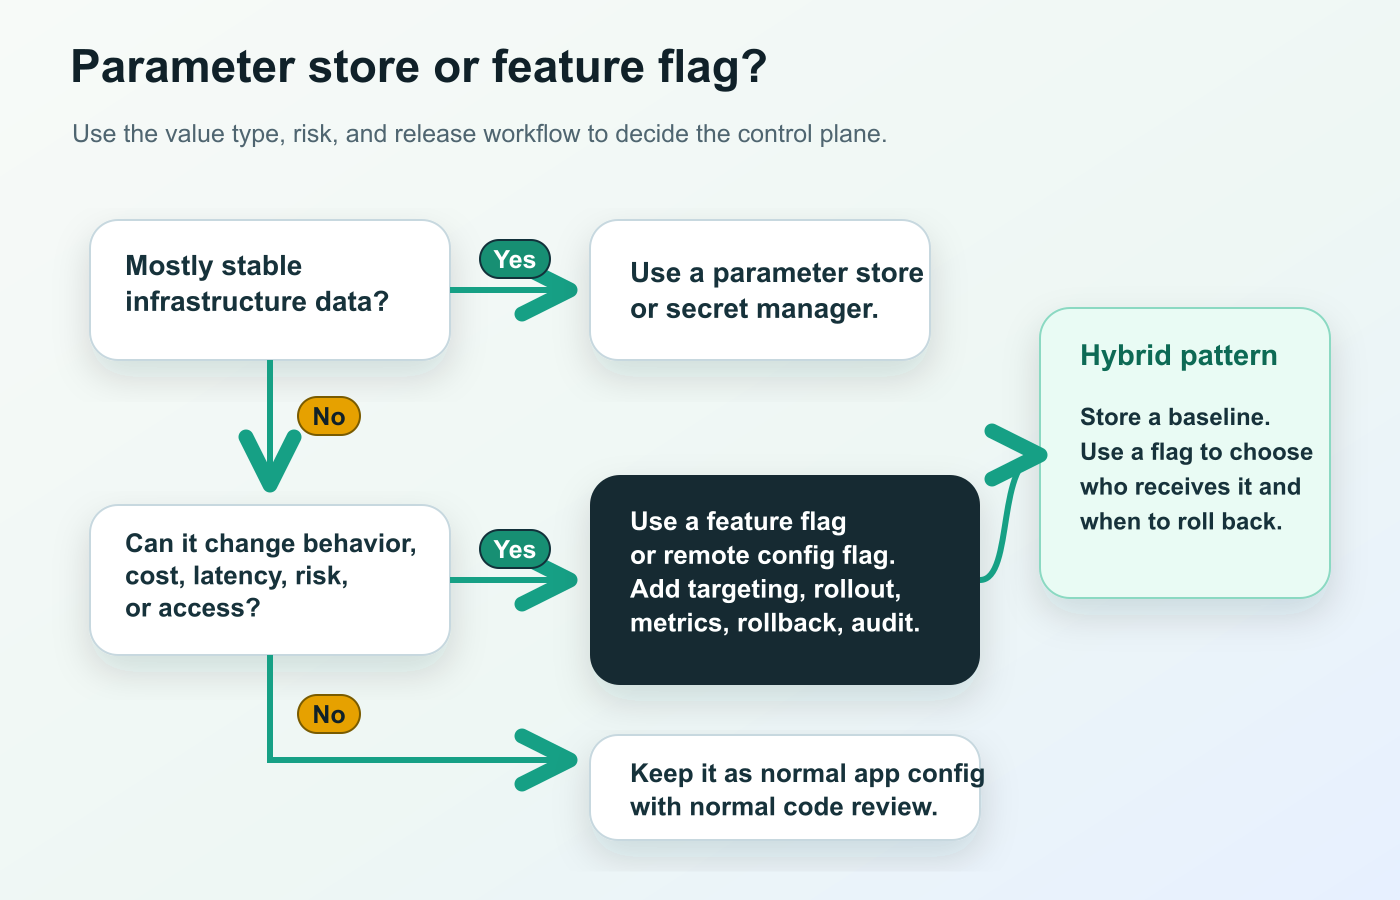1400x900 pixels.
Task: Click the Yes badge beside change behavior question
Action: (515, 549)
